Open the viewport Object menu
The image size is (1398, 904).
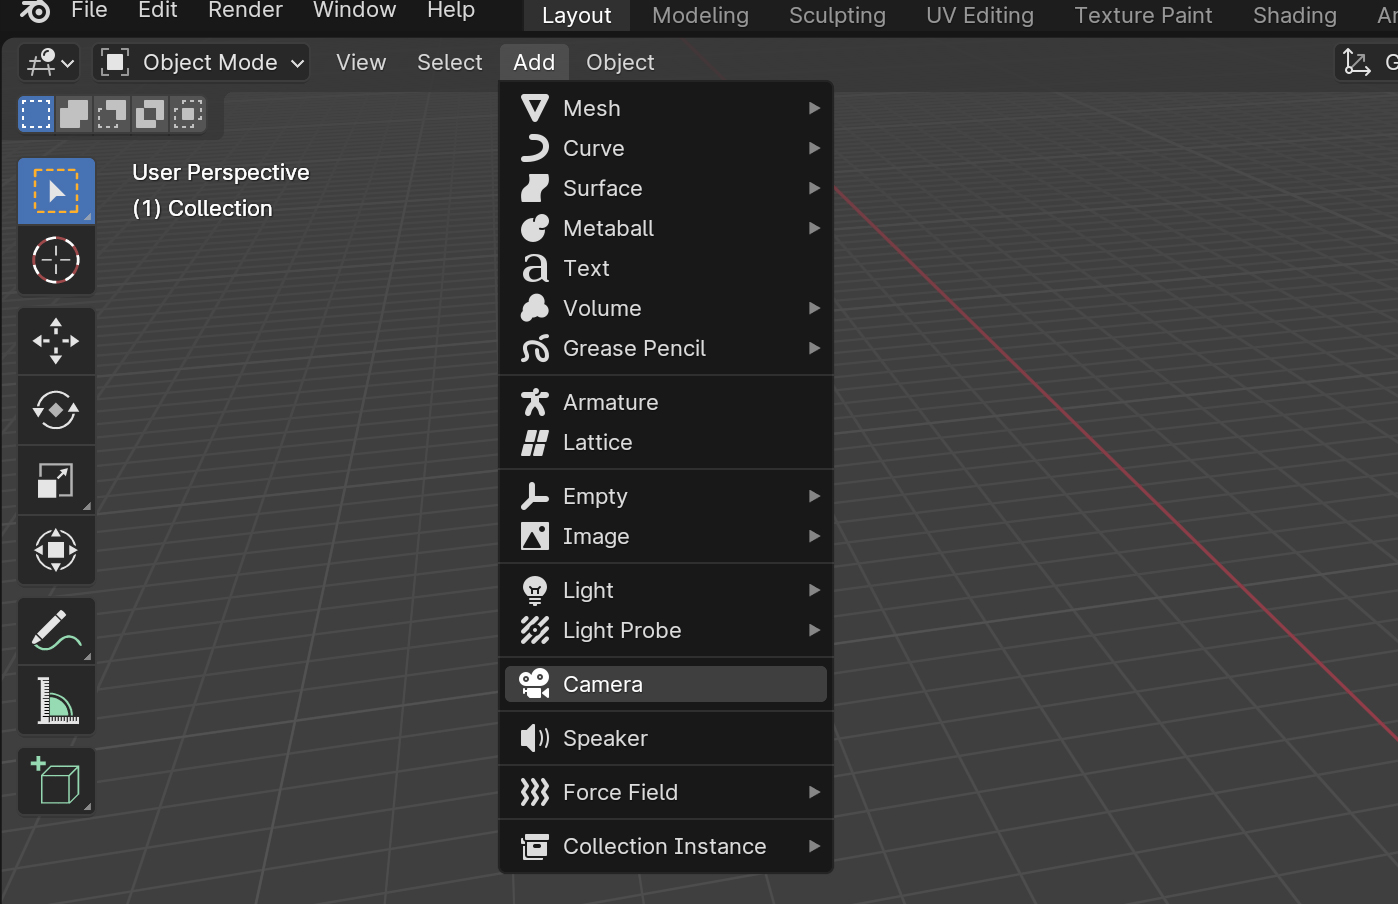620,63
